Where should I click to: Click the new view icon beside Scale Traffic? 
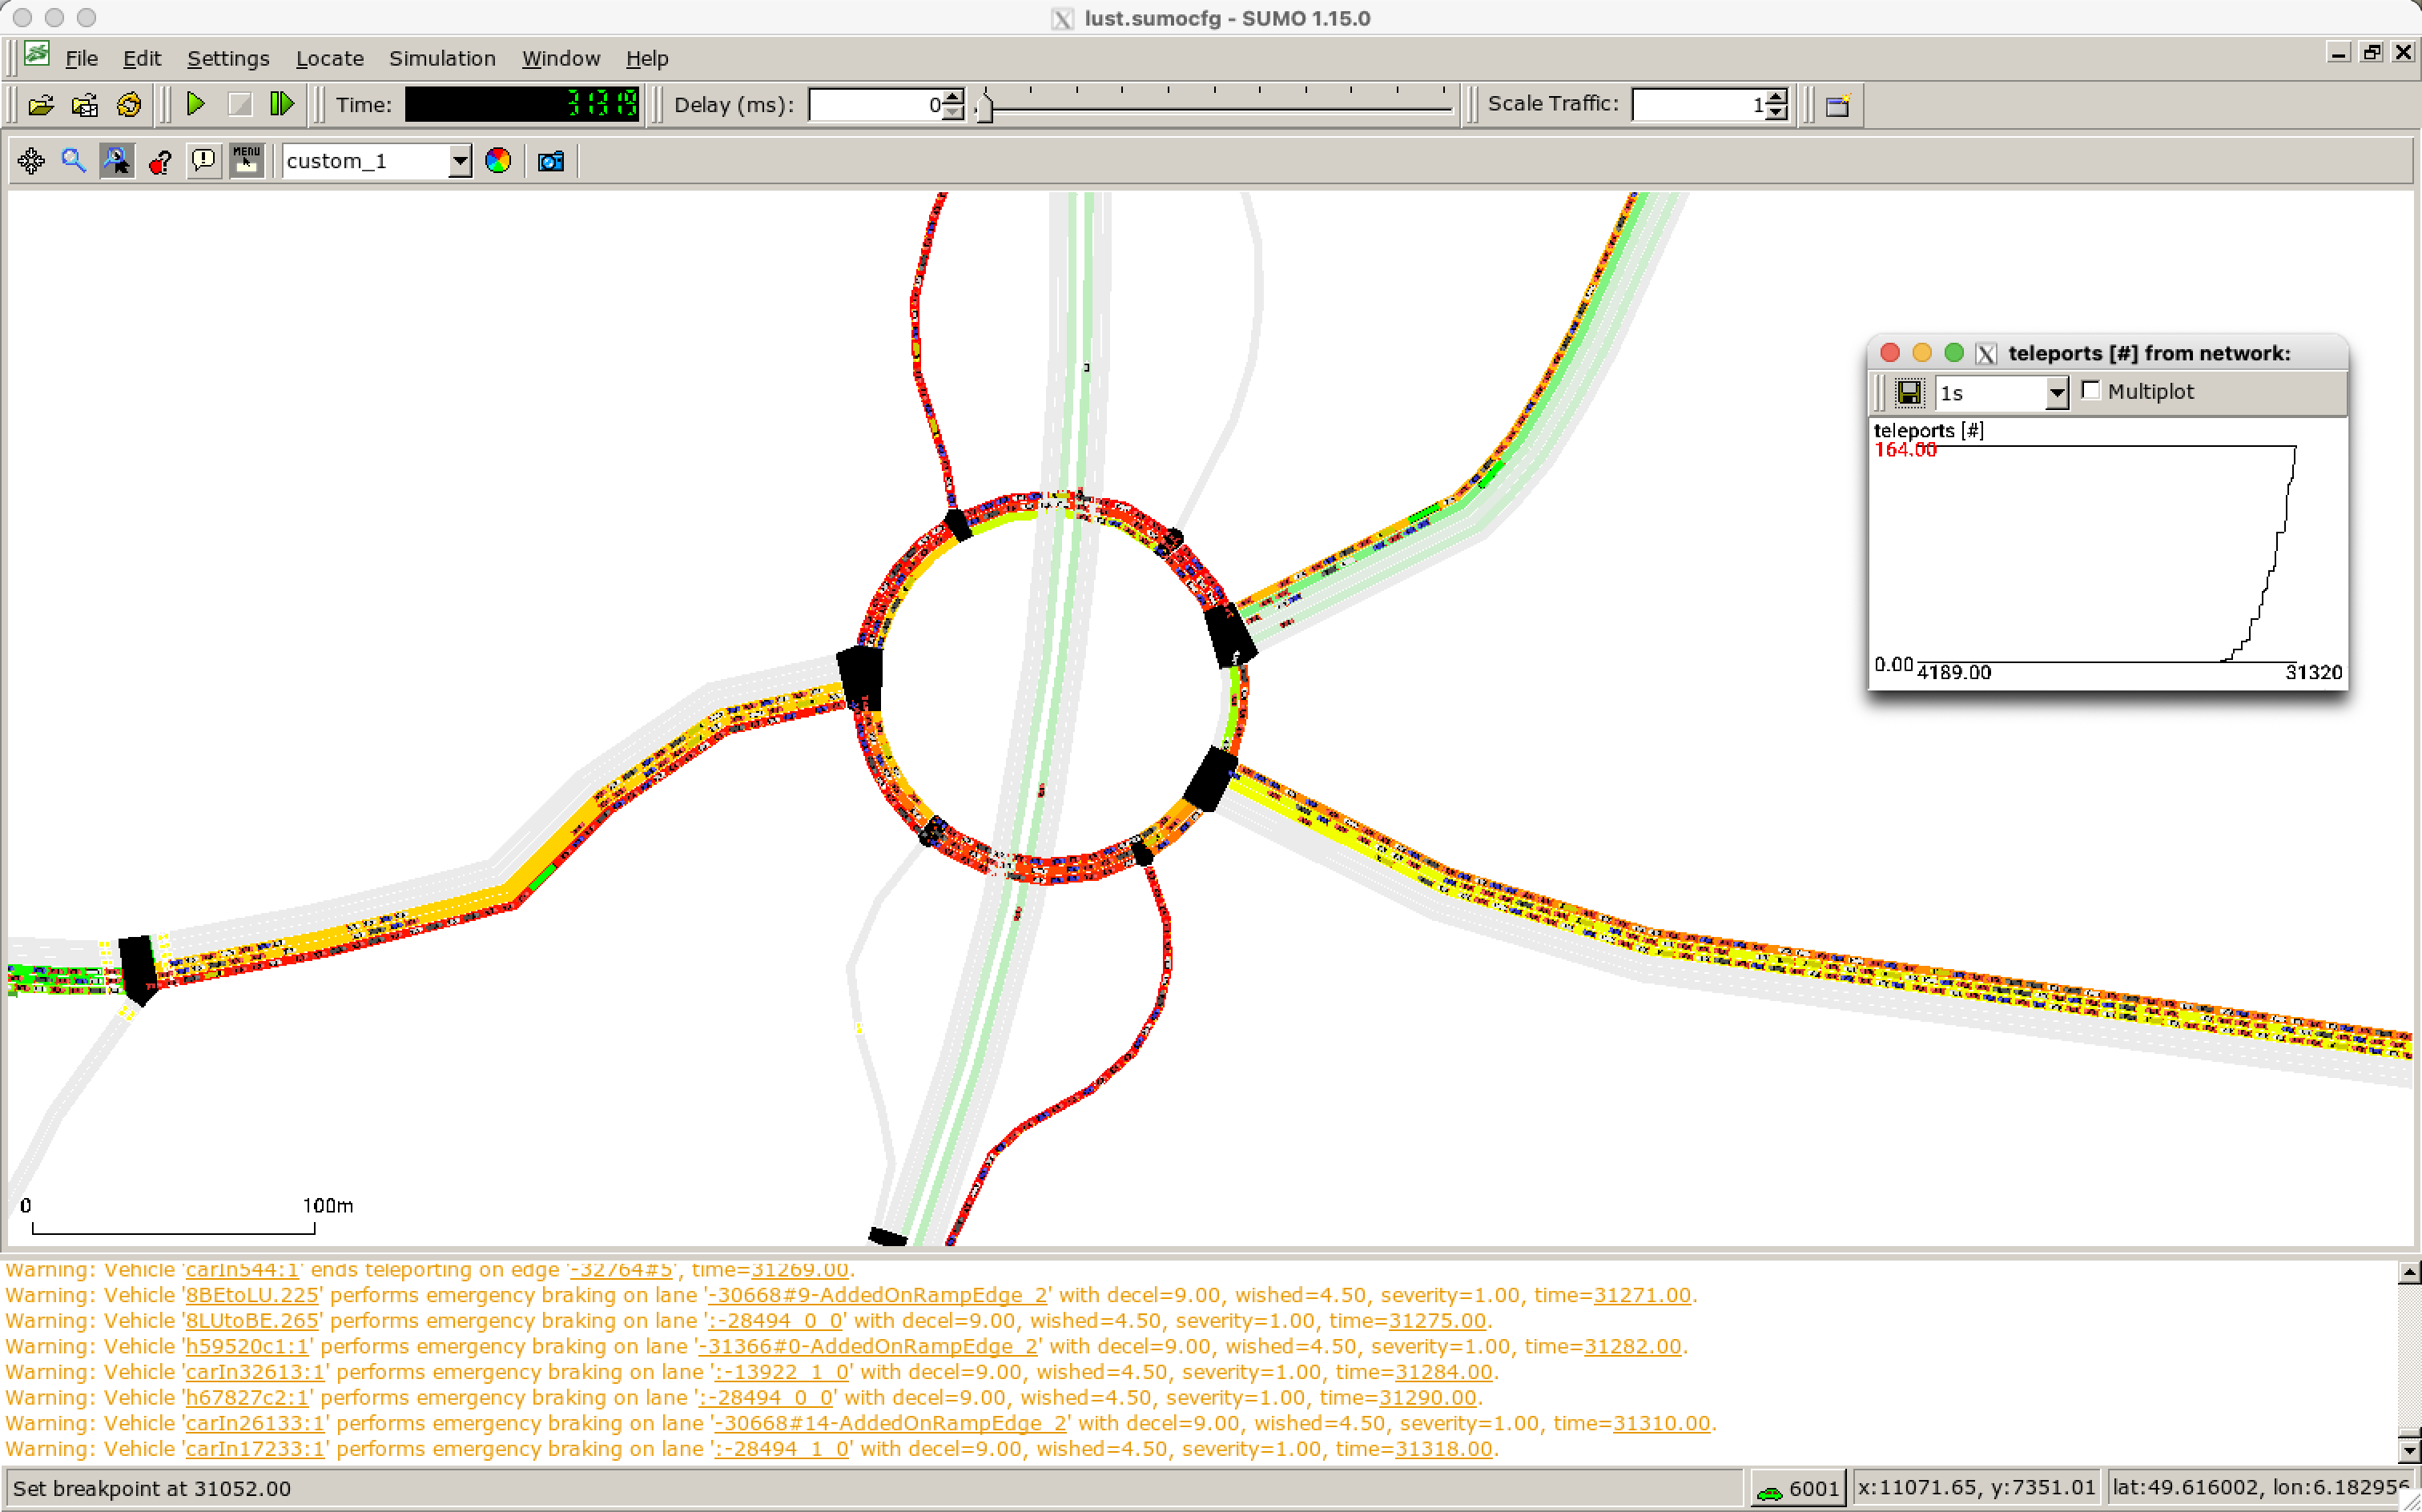pyautogui.click(x=1838, y=105)
